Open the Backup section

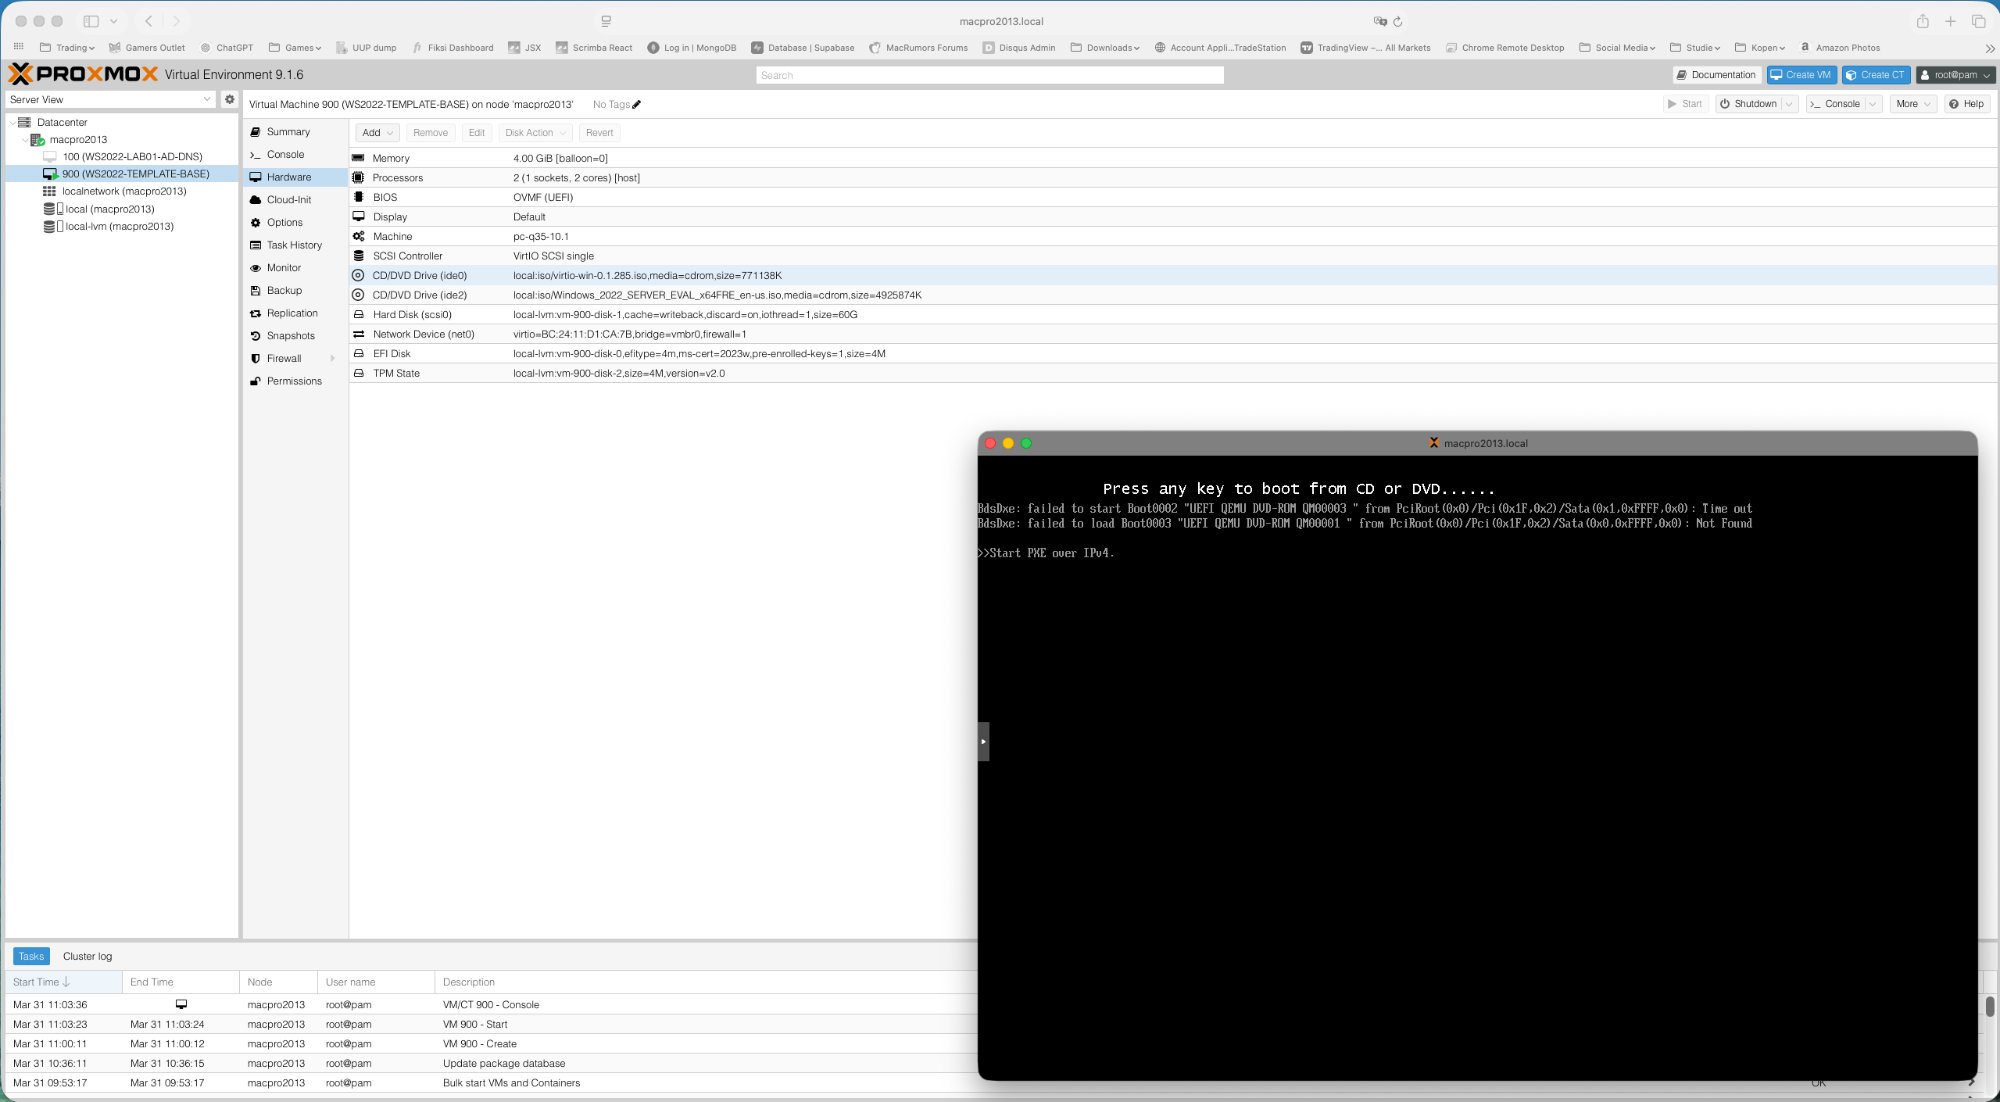click(x=282, y=290)
